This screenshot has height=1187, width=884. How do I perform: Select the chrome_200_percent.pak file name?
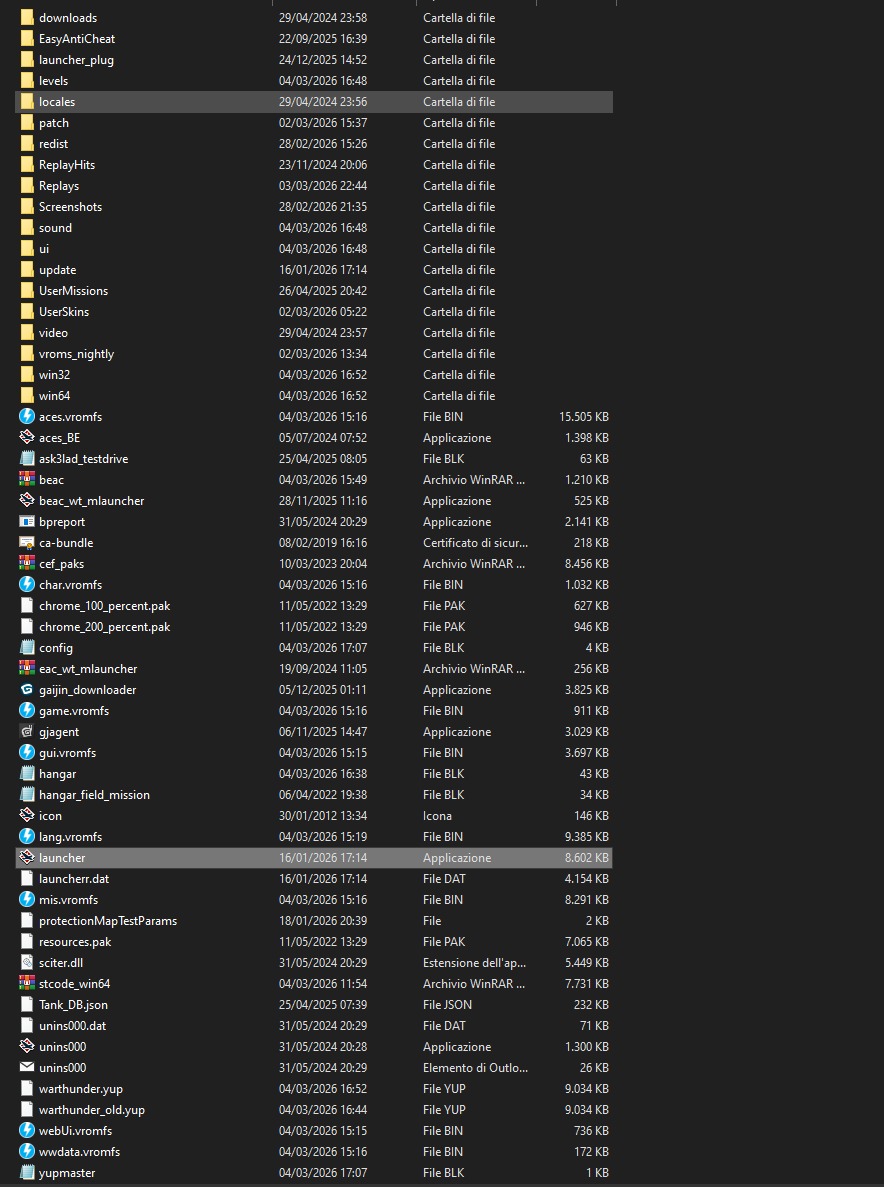coord(104,626)
